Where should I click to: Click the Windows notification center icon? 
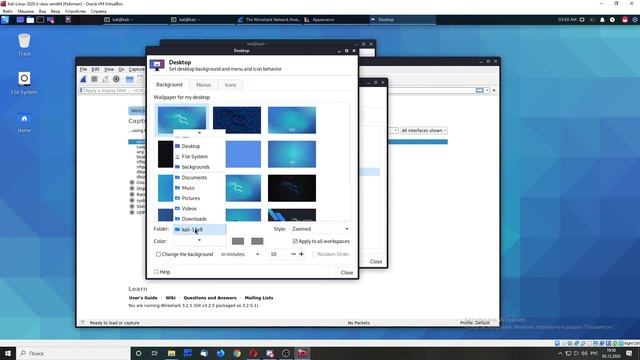click(629, 353)
